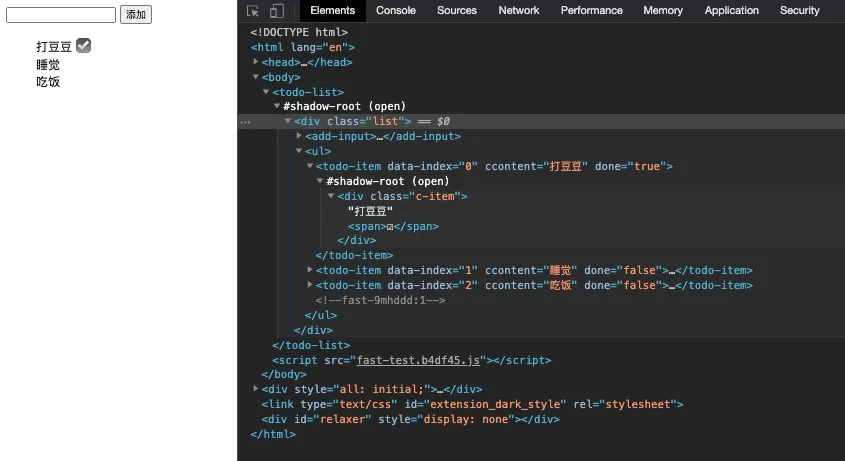Collapse the shadow-root inside todo-item 0
845x461 pixels.
click(320, 181)
